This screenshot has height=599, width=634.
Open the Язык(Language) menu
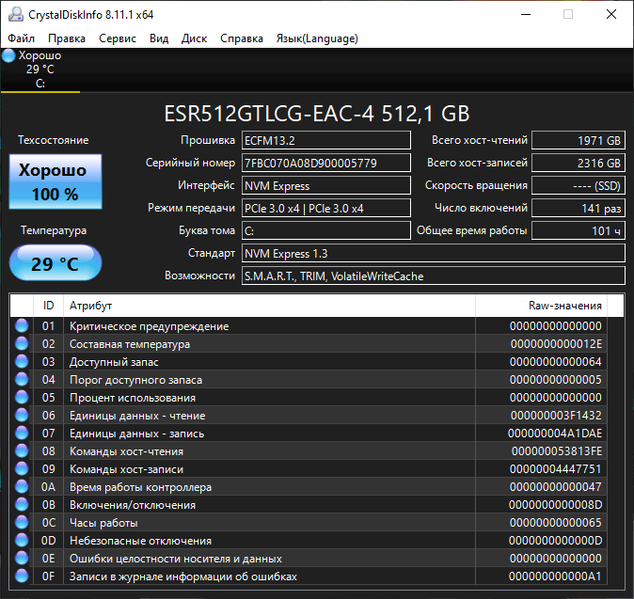click(316, 39)
